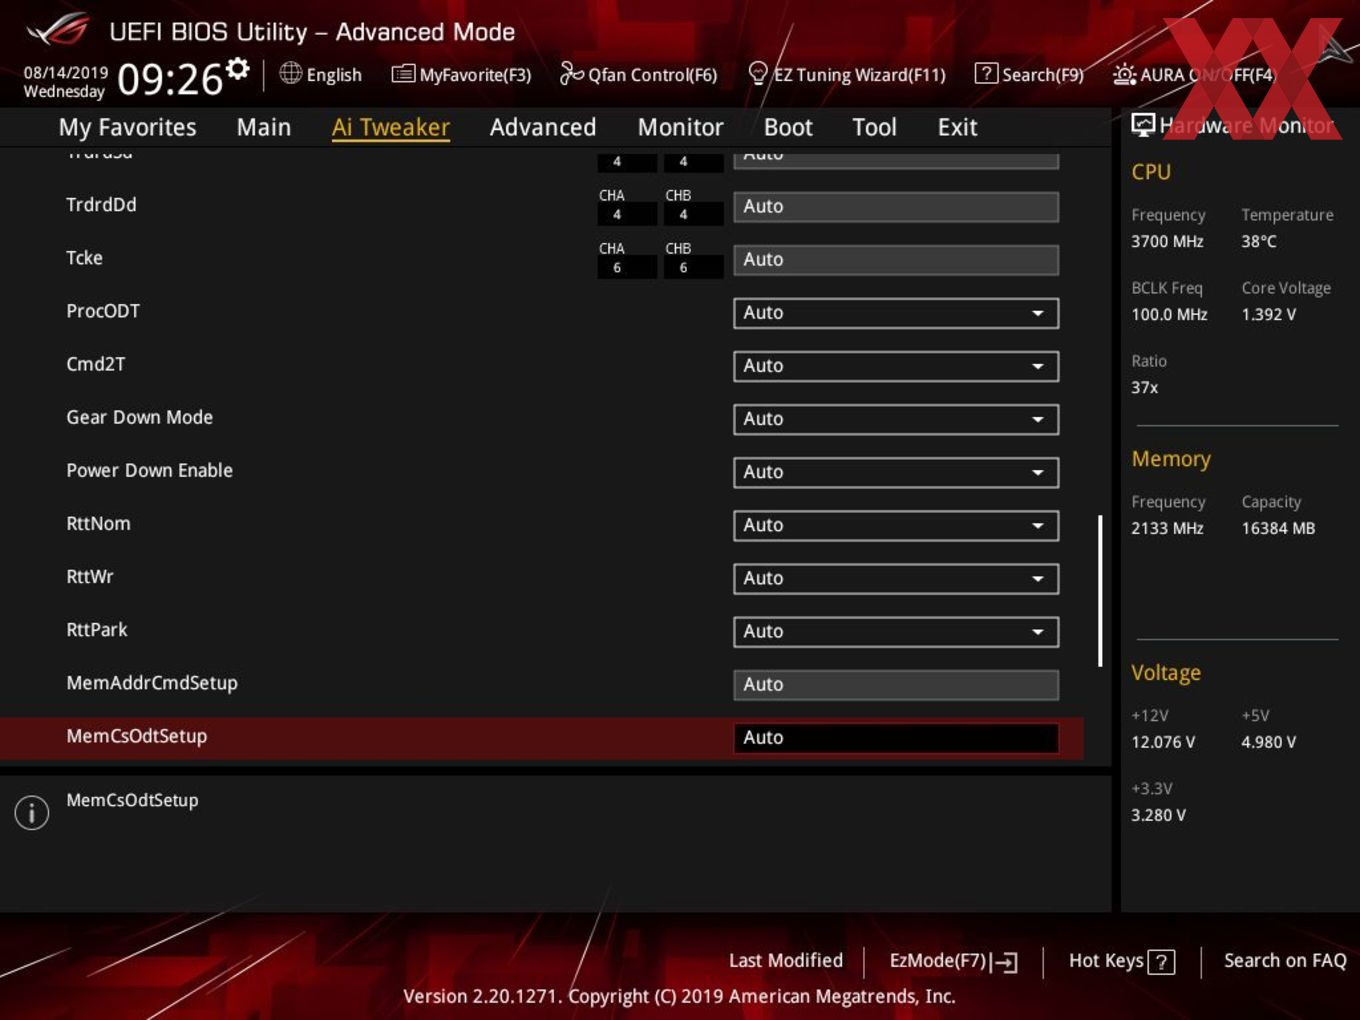Click the TrdrdDd Auto input field
The image size is (1360, 1020).
(896, 207)
